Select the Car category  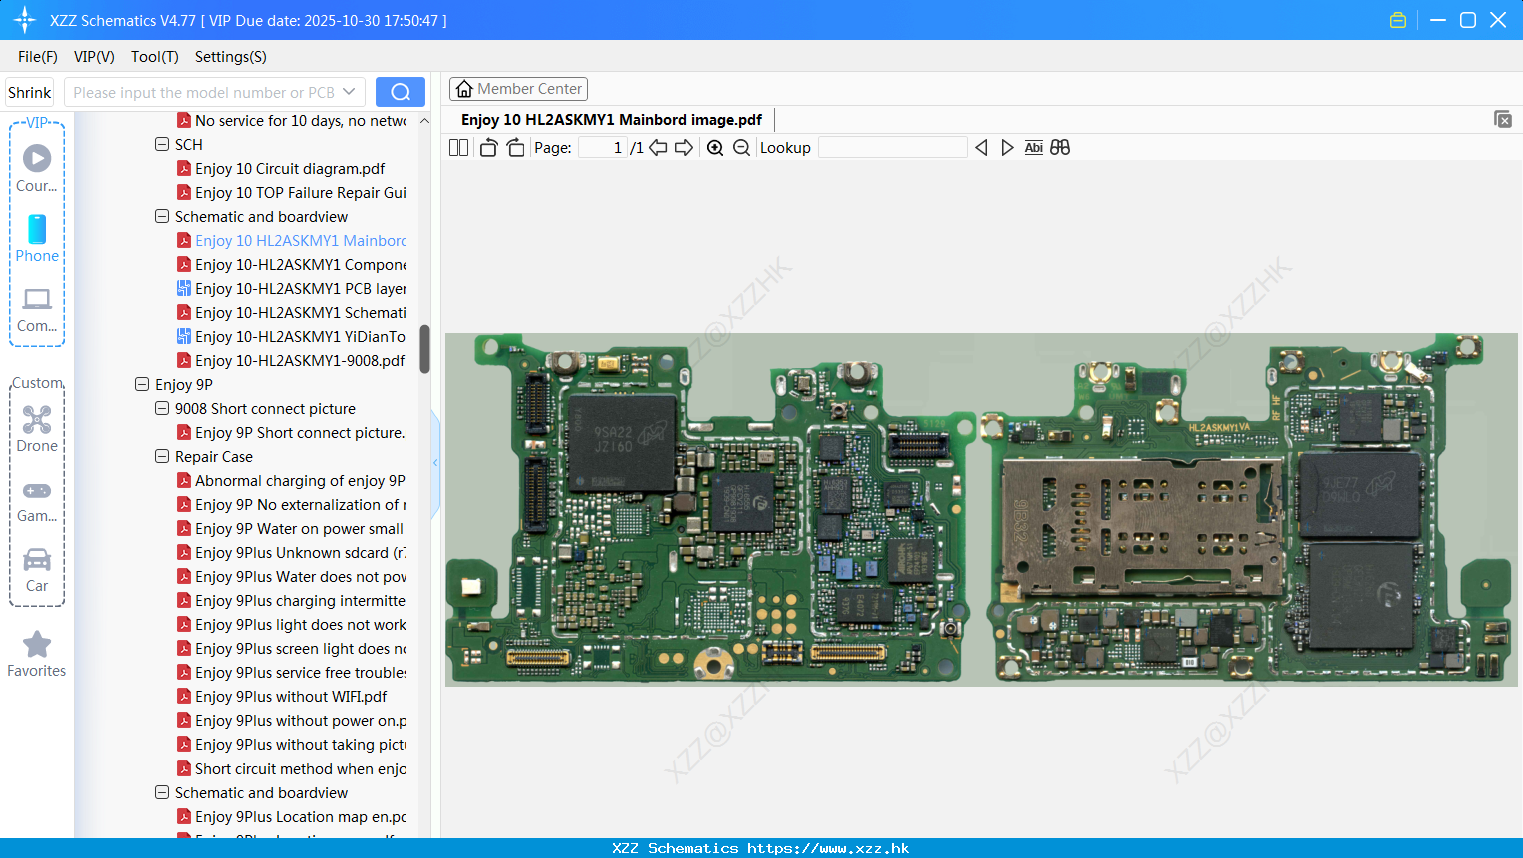click(x=37, y=570)
